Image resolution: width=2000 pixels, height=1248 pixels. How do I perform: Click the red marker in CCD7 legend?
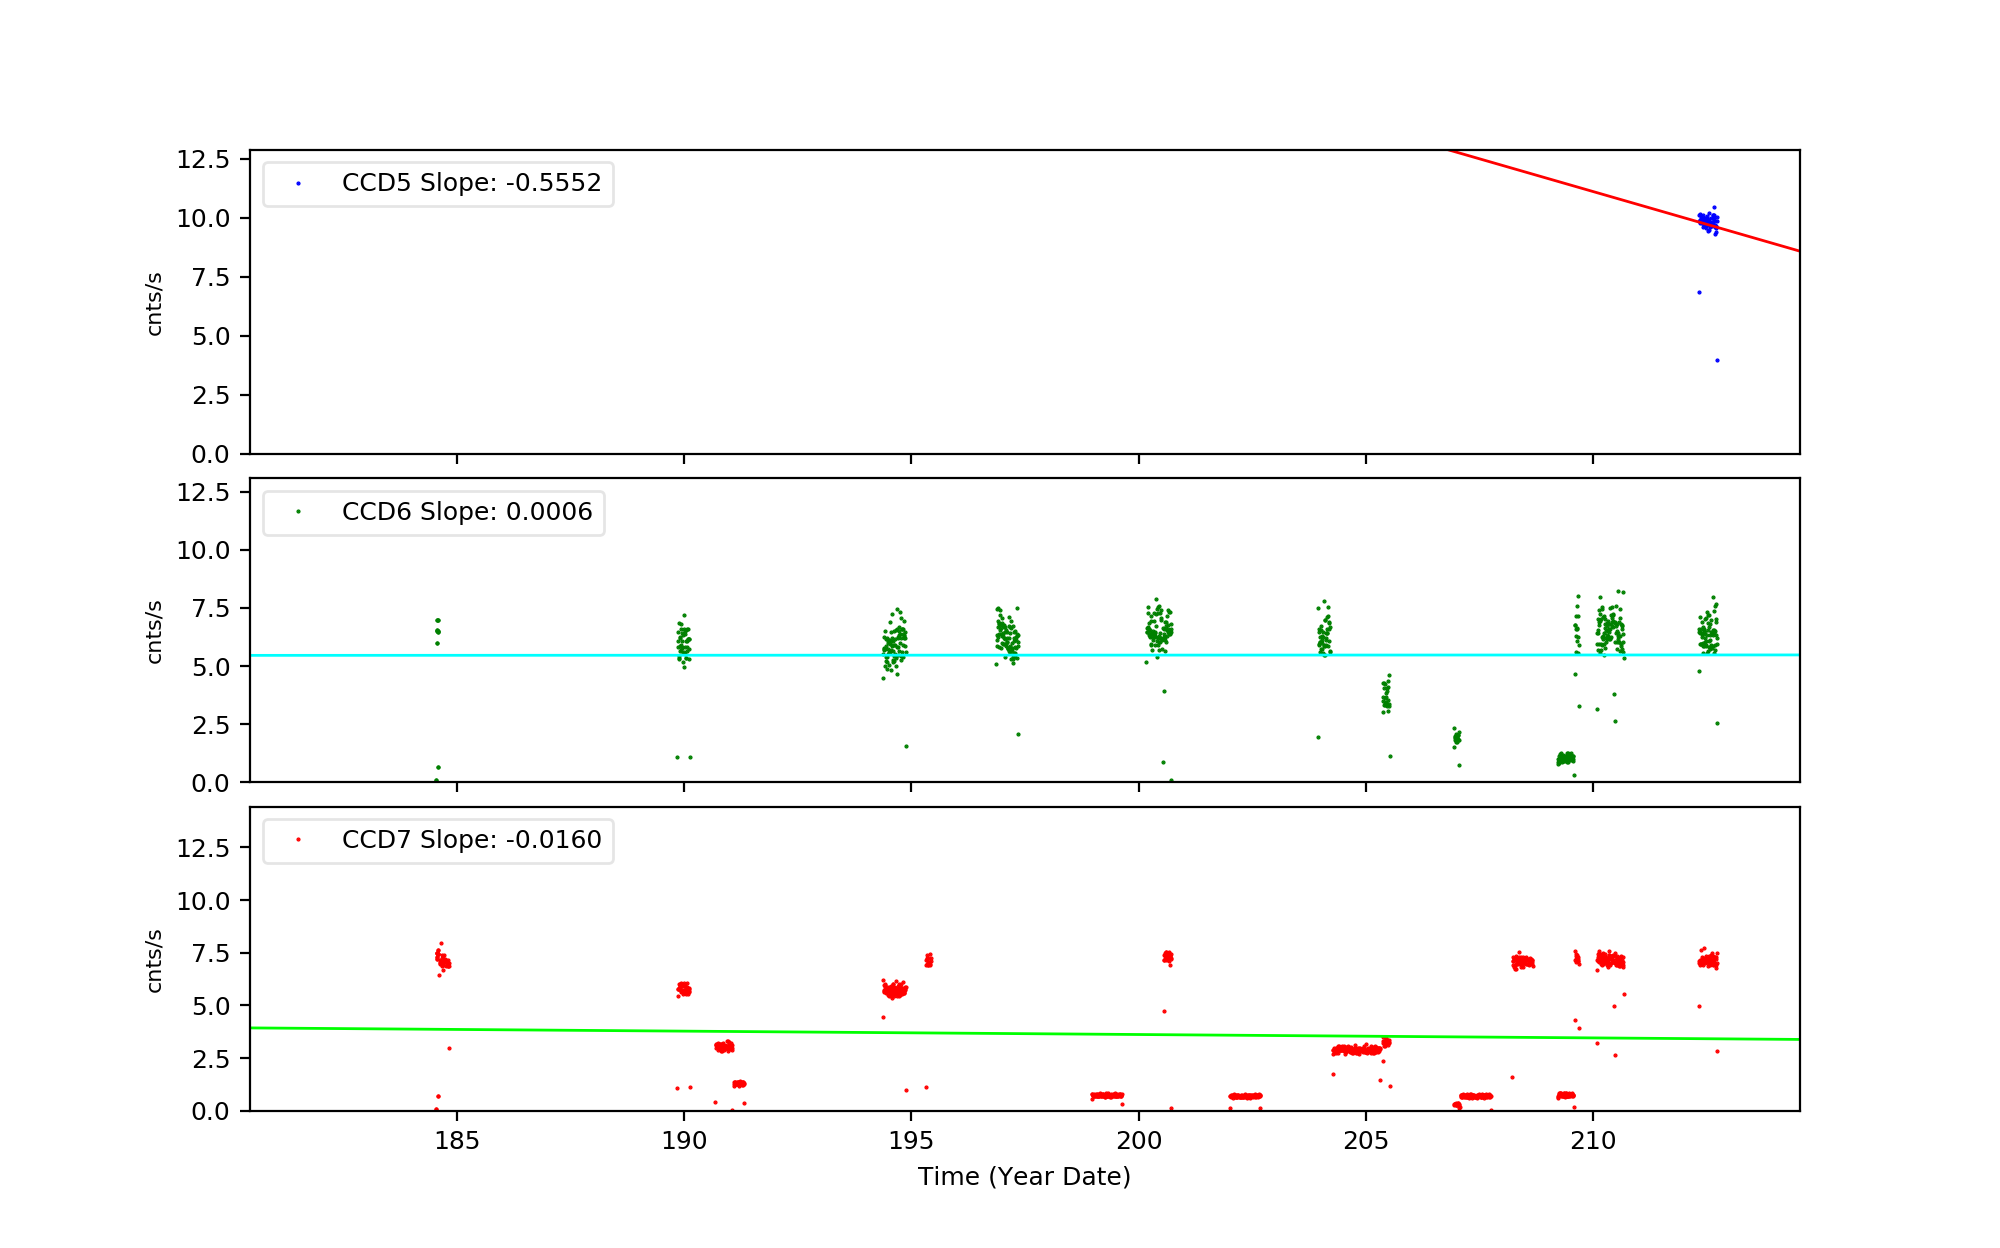[298, 840]
